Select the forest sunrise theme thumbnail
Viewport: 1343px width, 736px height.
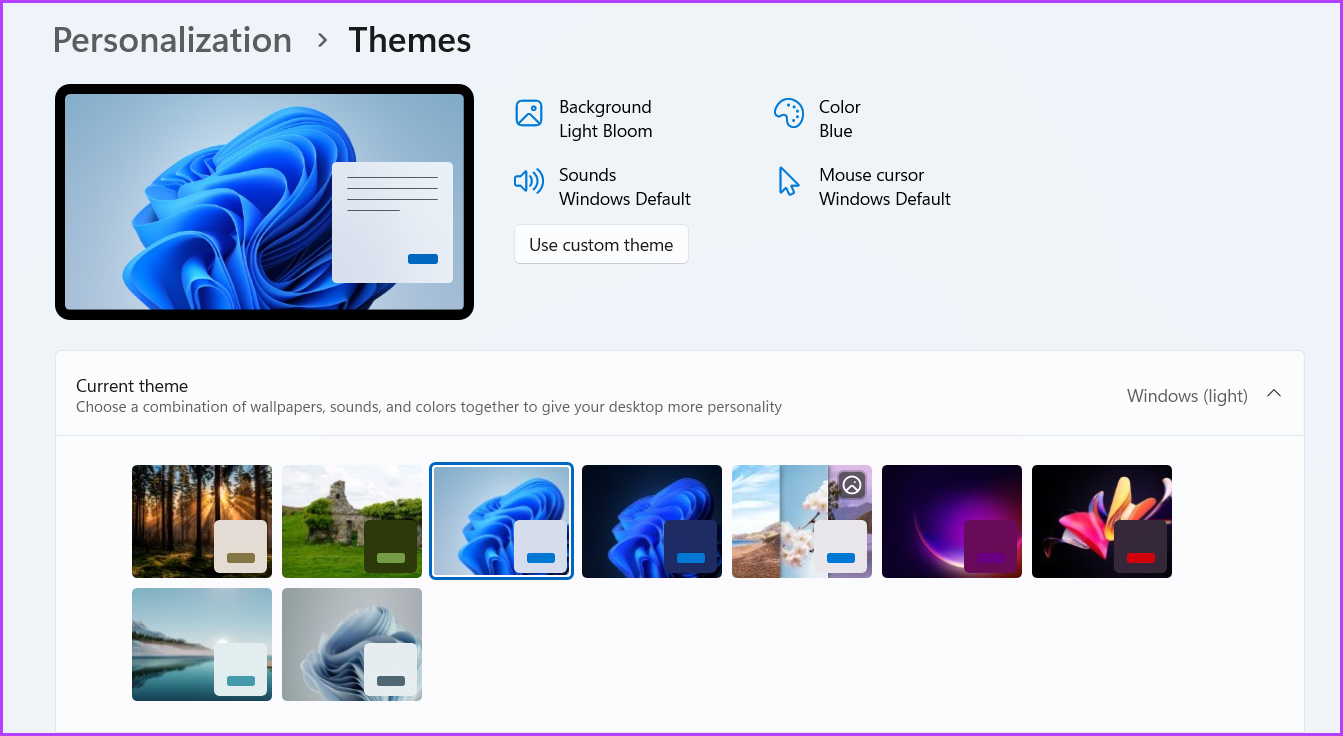click(x=201, y=521)
